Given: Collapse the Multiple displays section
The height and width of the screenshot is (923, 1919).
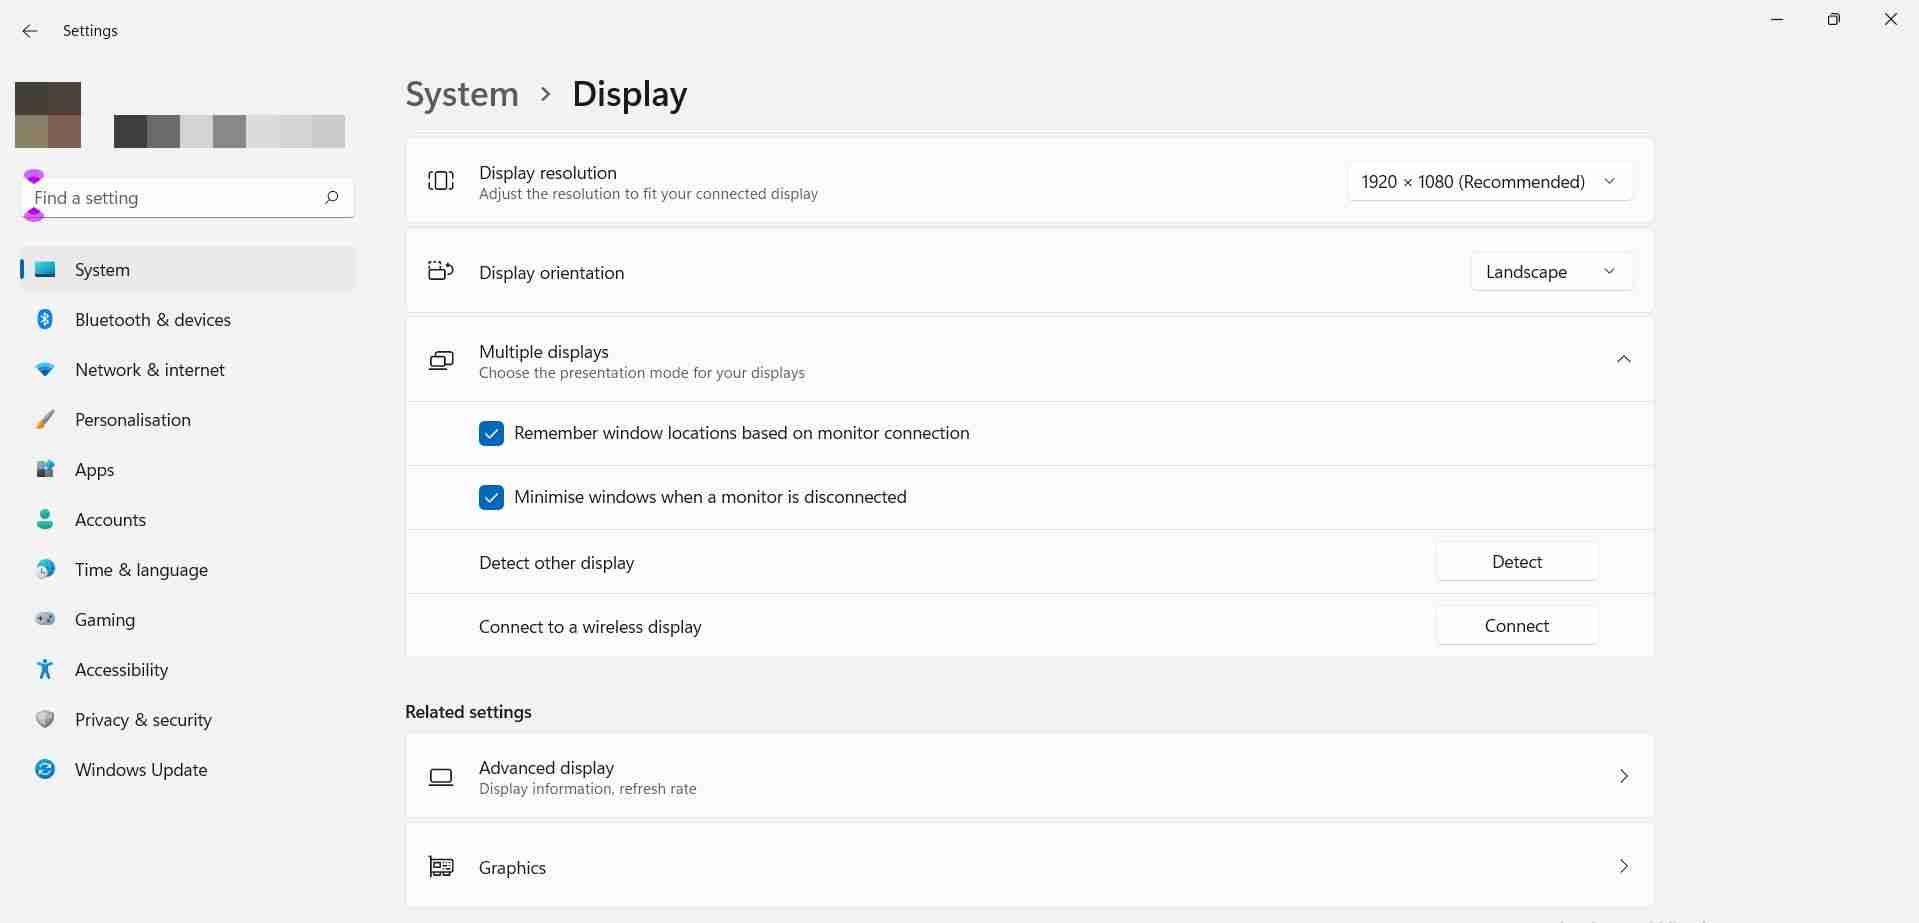Looking at the screenshot, I should coord(1623,359).
